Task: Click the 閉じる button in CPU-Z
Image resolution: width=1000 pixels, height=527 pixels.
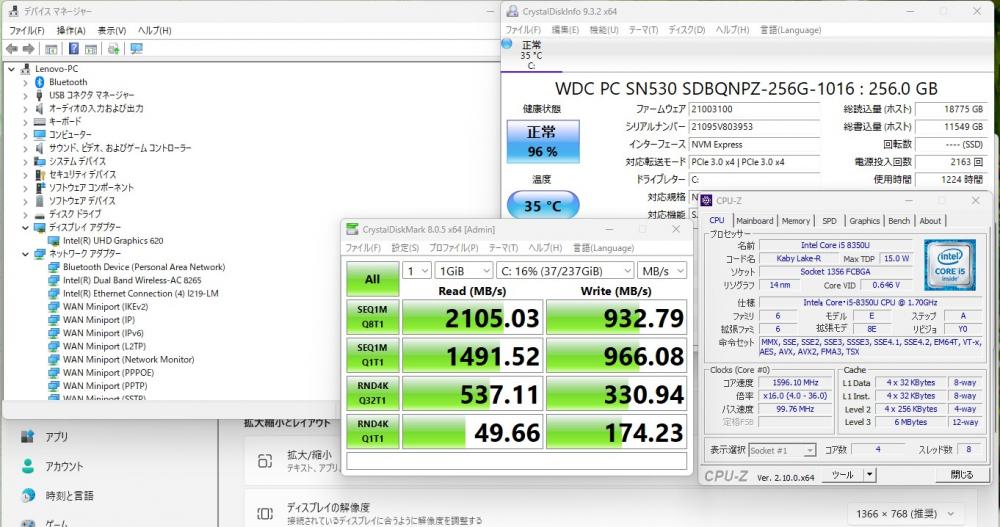Action: [x=962, y=475]
